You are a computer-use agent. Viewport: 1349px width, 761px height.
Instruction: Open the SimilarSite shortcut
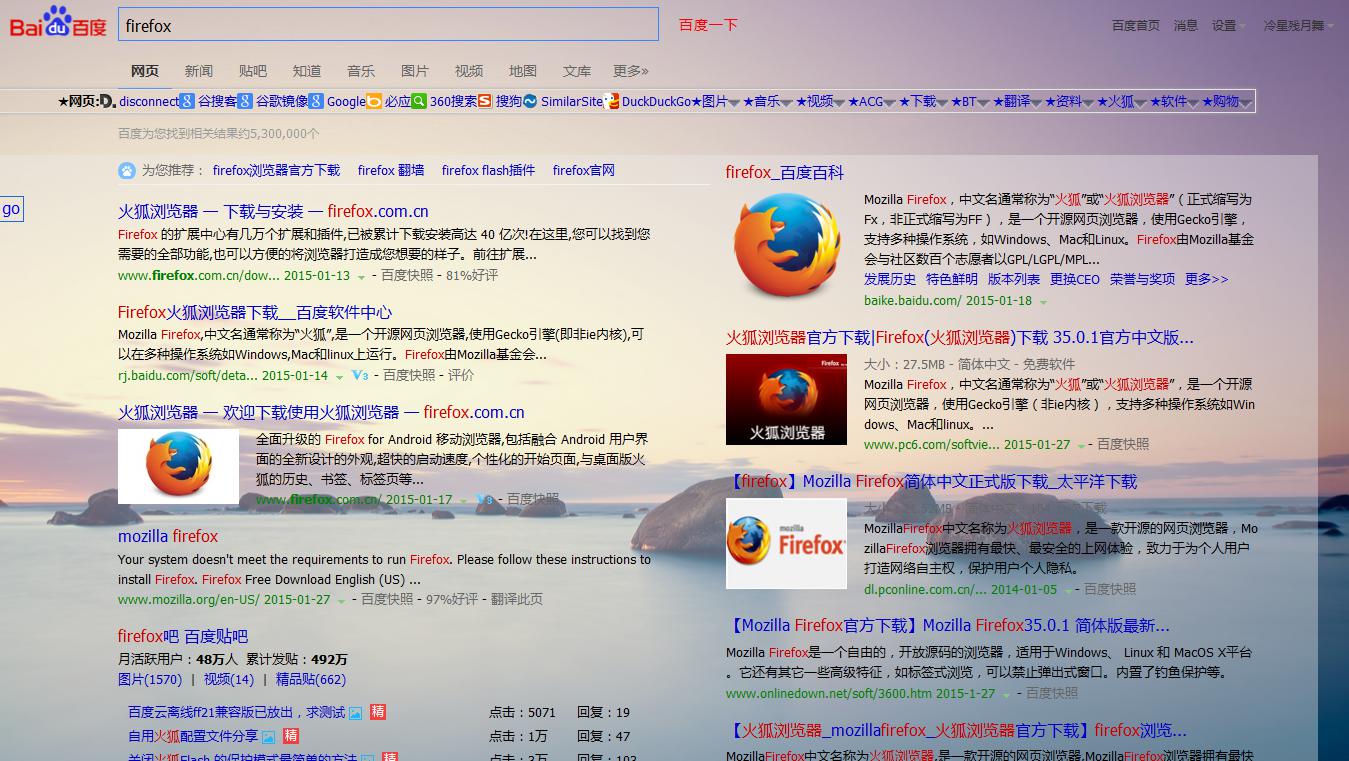click(x=563, y=101)
